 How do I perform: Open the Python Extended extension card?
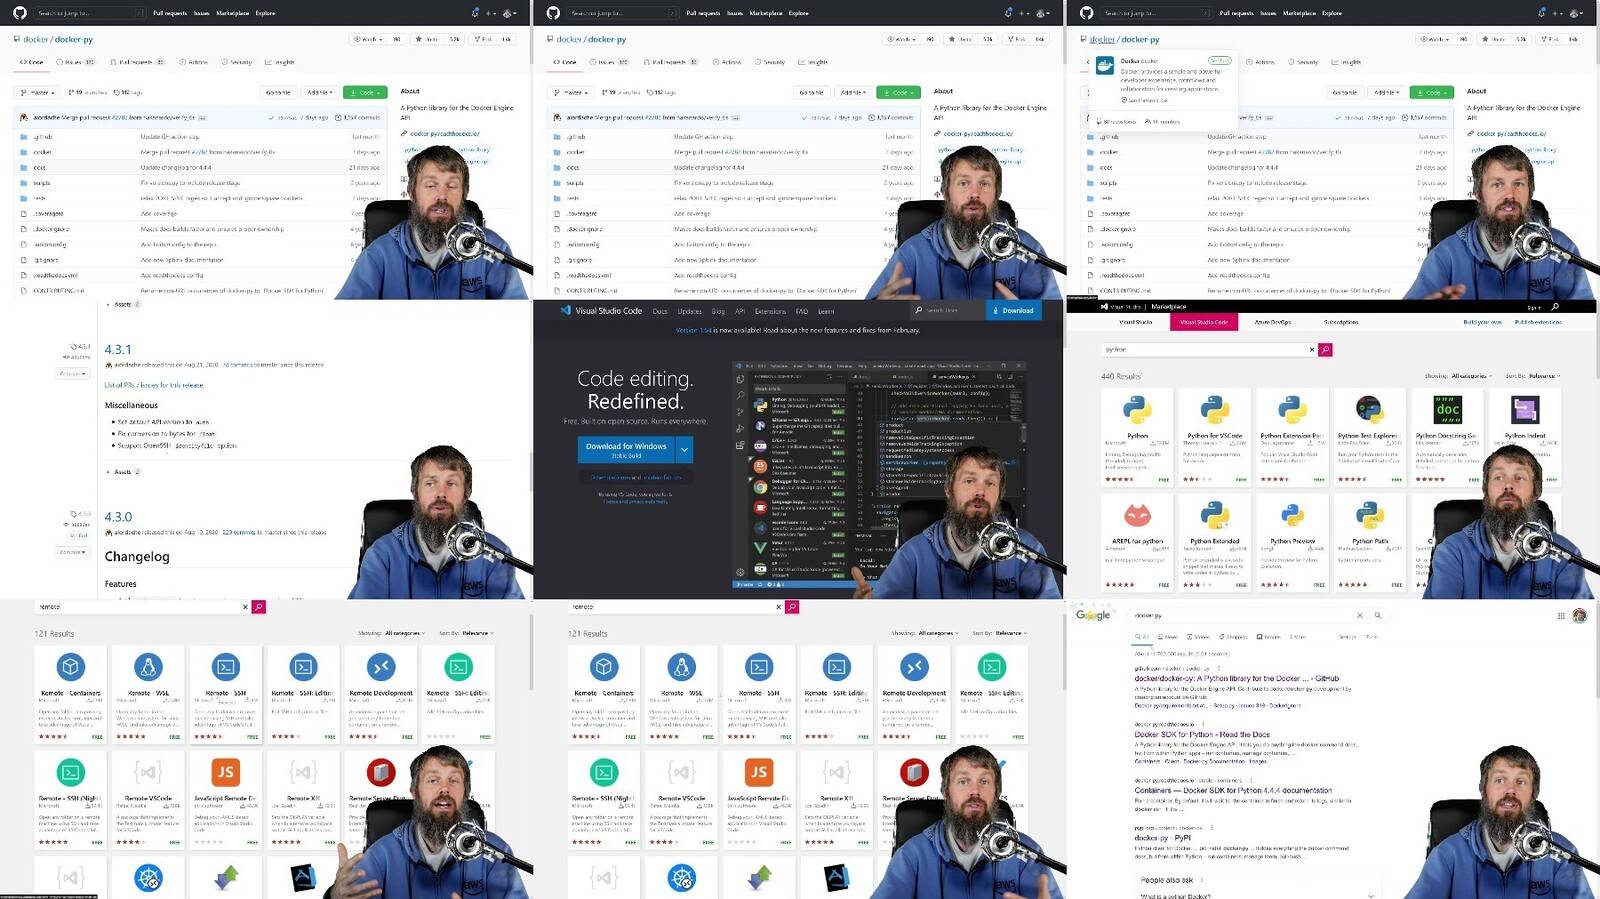tap(1215, 542)
